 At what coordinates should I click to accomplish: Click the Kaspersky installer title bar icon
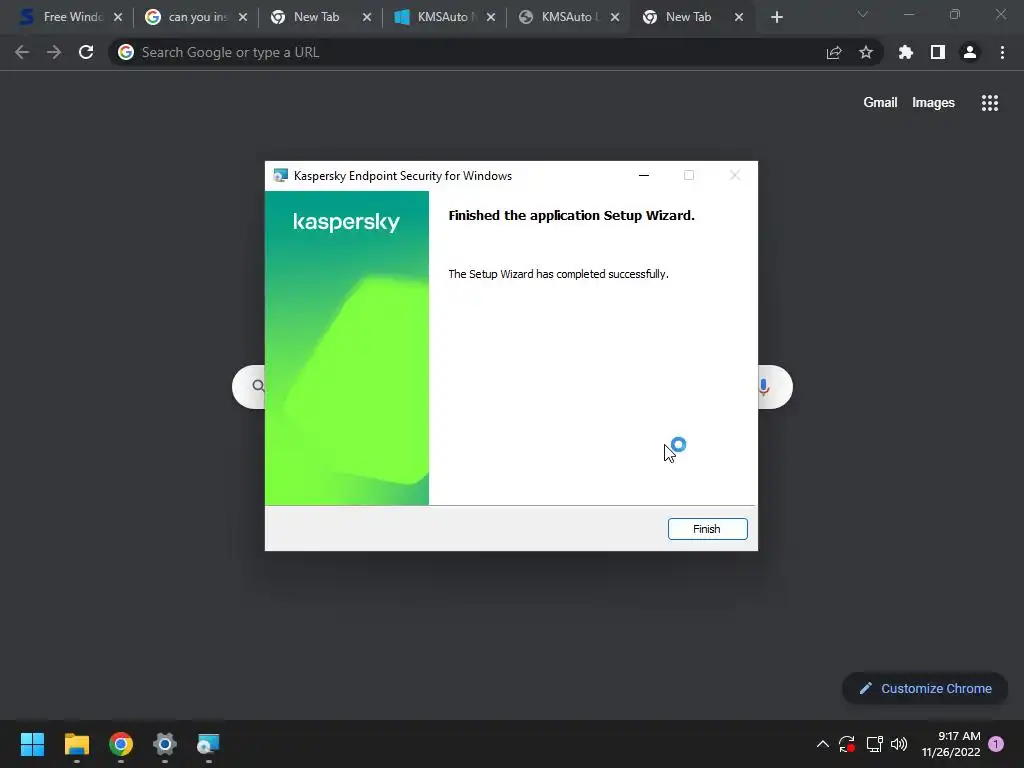click(281, 175)
